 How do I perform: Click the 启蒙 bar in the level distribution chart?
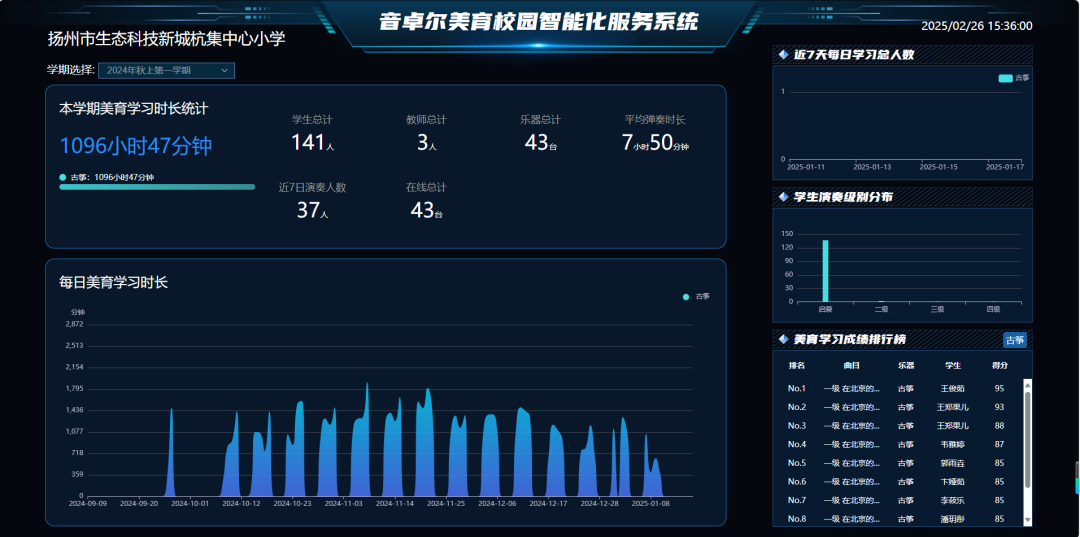[x=825, y=270]
